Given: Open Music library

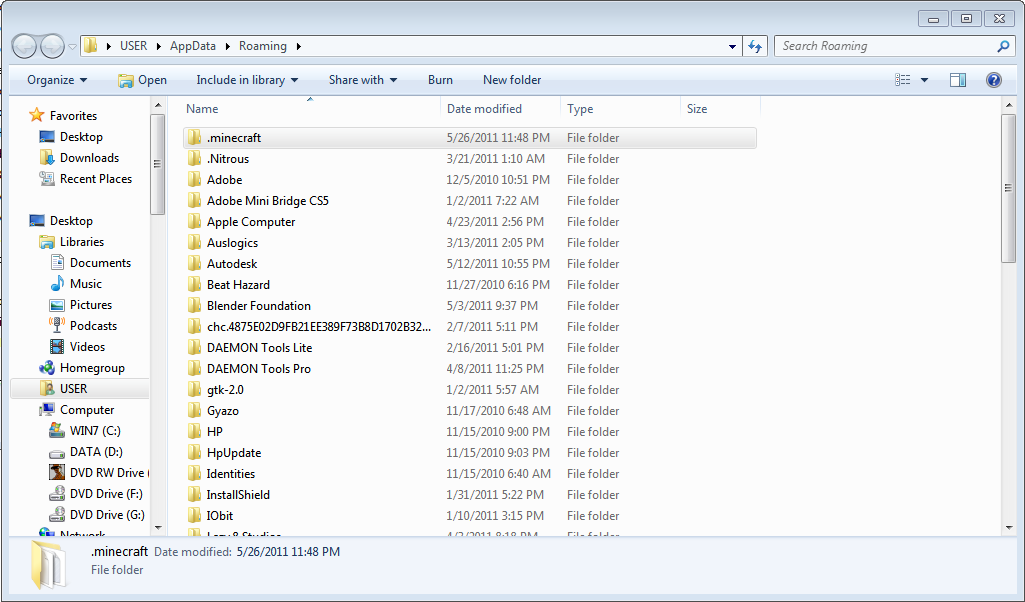Looking at the screenshot, I should (x=76, y=284).
